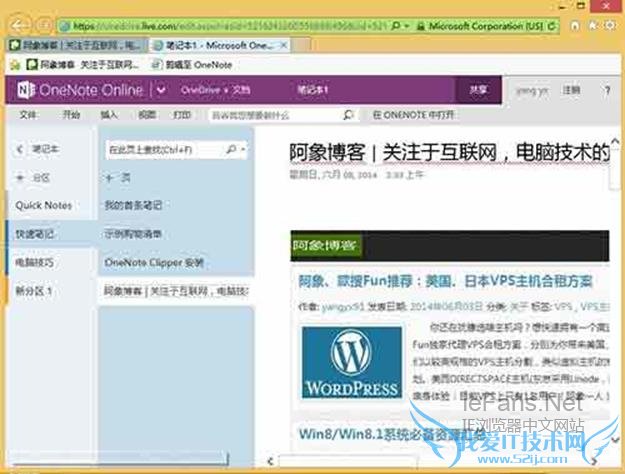Viewport: 625px width, 474px height.
Task: Click the refresh icon in address bar
Action: click(x=552, y=26)
